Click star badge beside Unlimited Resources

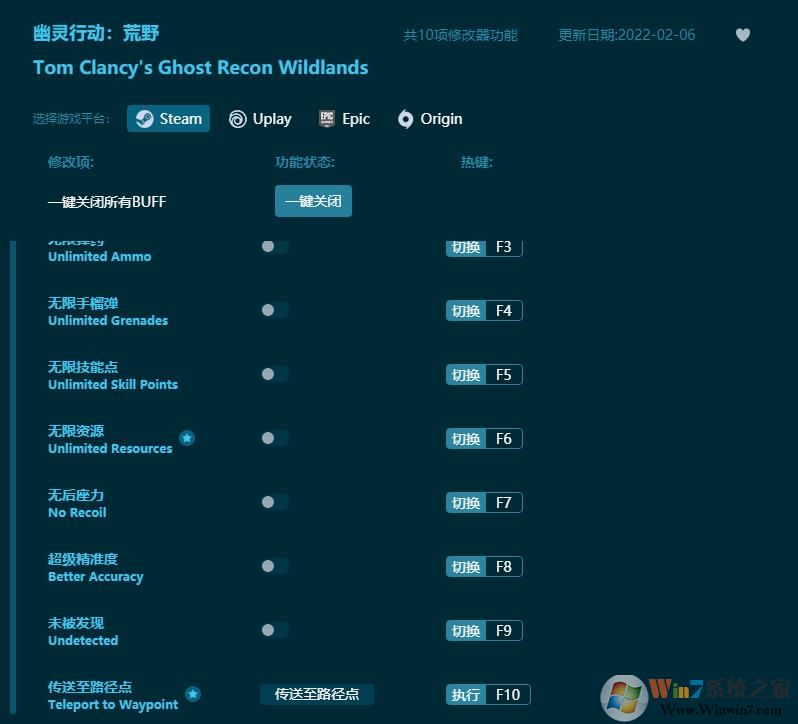(187, 438)
